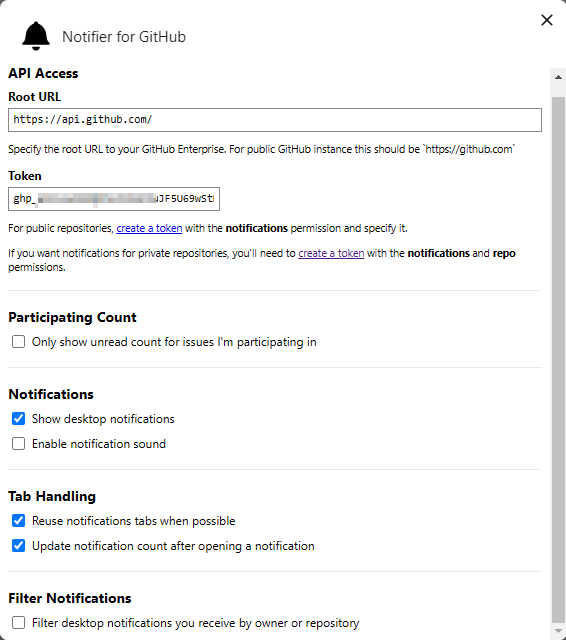Click the Notifier for GitHub title text

coord(124,37)
